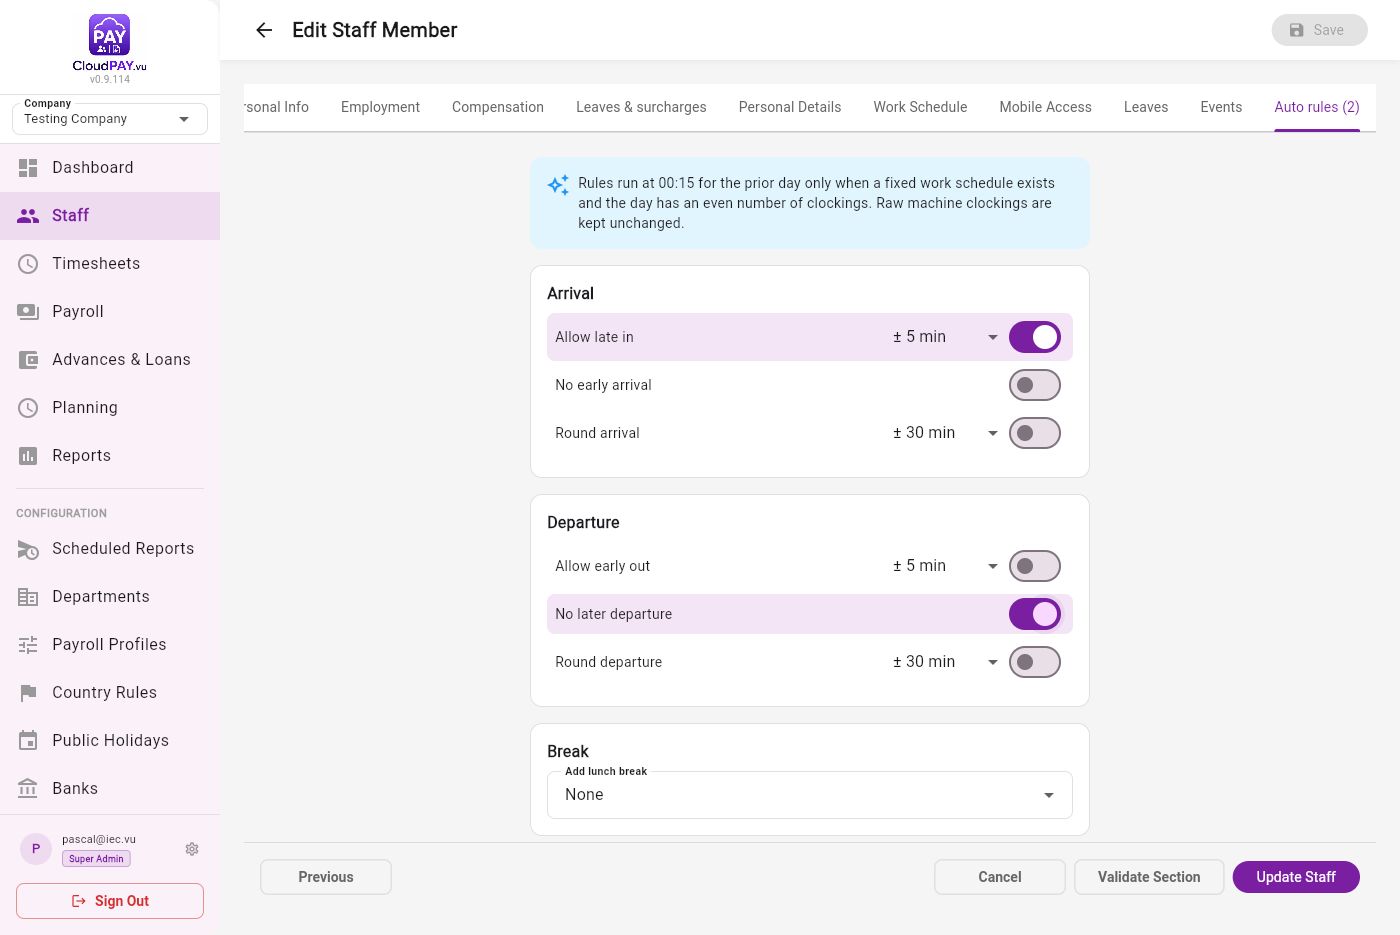Click the Country Rules flag icon
Viewport: 1400px width, 935px height.
tap(28, 693)
